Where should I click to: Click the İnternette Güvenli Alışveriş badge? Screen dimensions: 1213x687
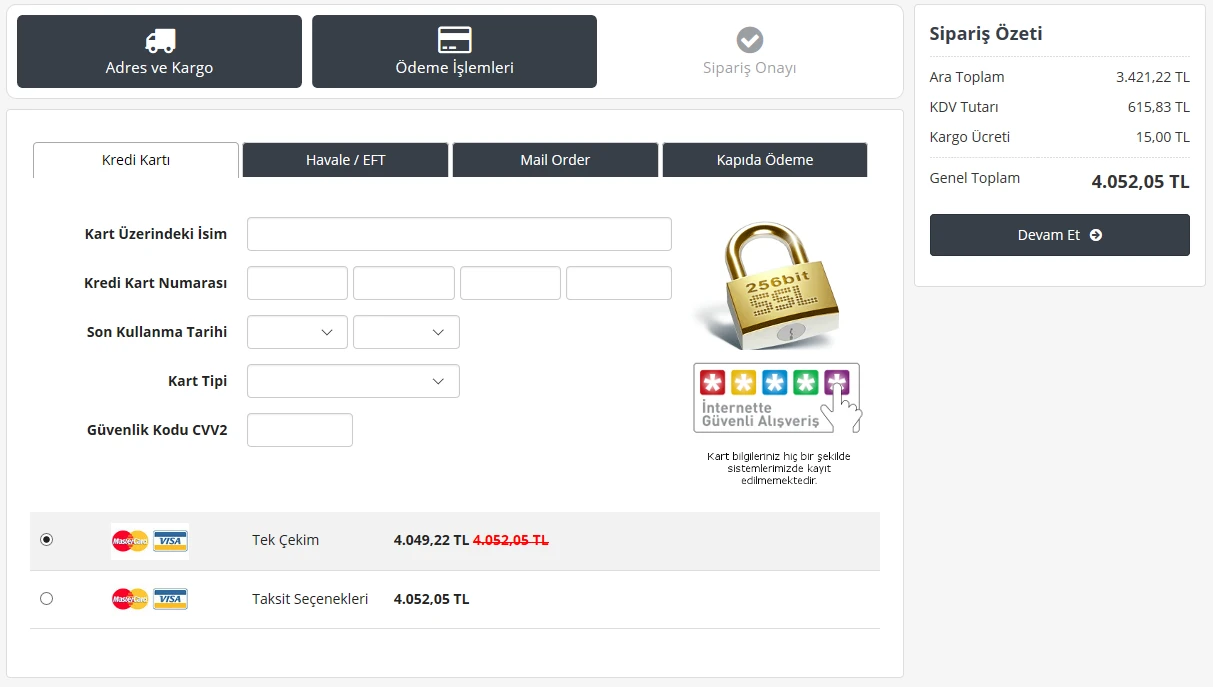click(777, 398)
